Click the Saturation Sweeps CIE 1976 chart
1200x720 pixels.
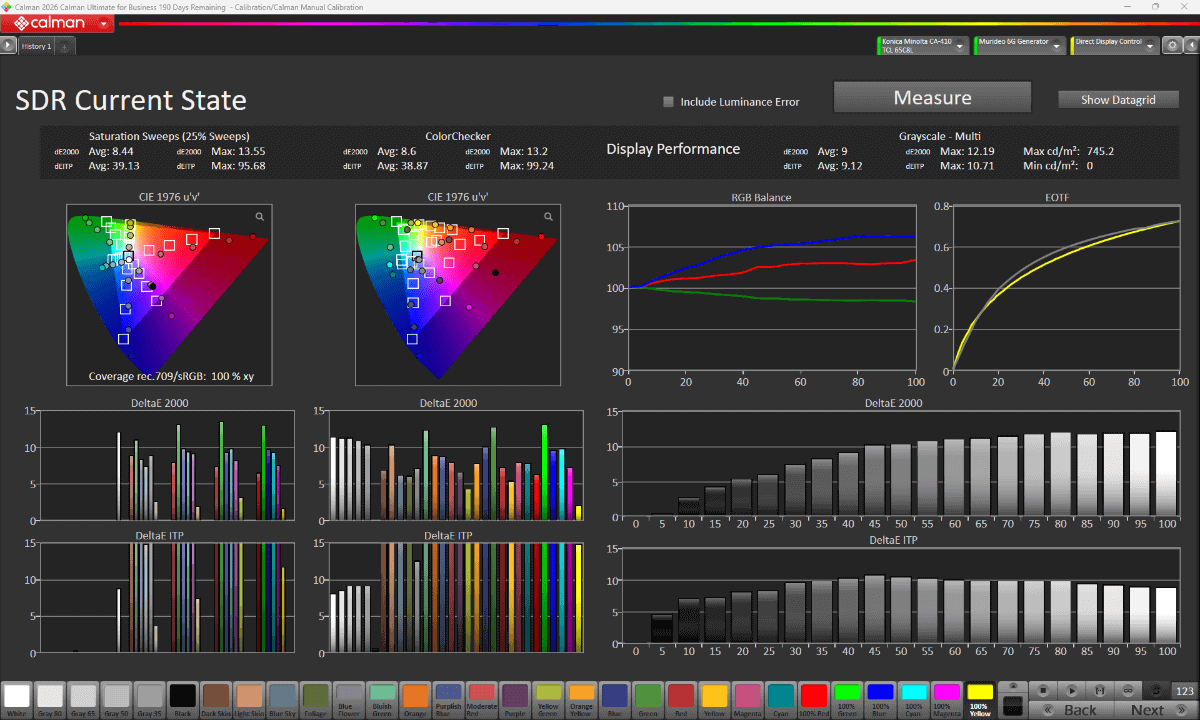tap(169, 295)
